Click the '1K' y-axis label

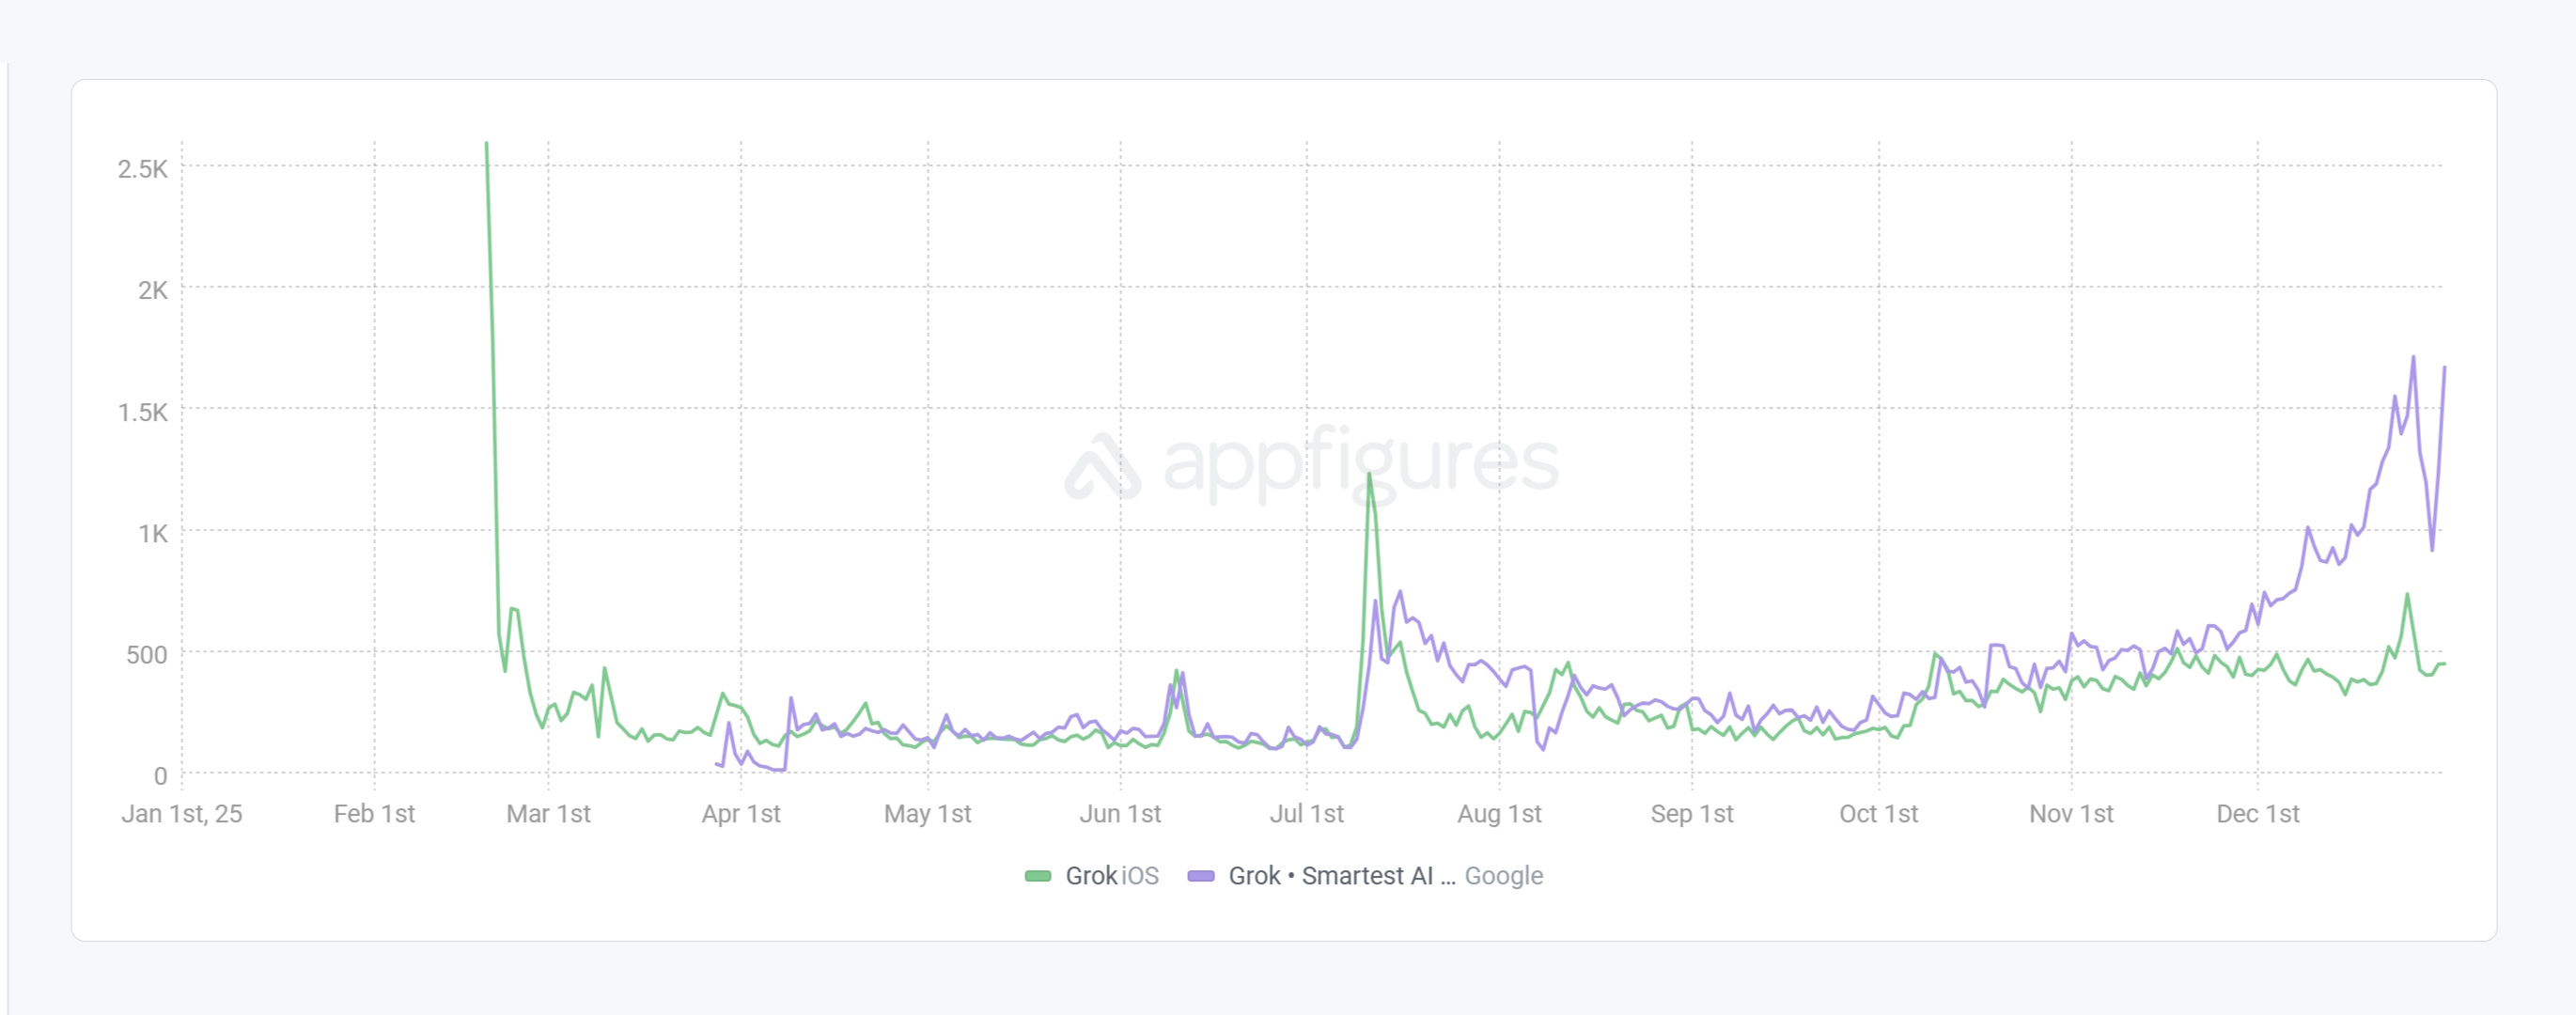click(152, 534)
